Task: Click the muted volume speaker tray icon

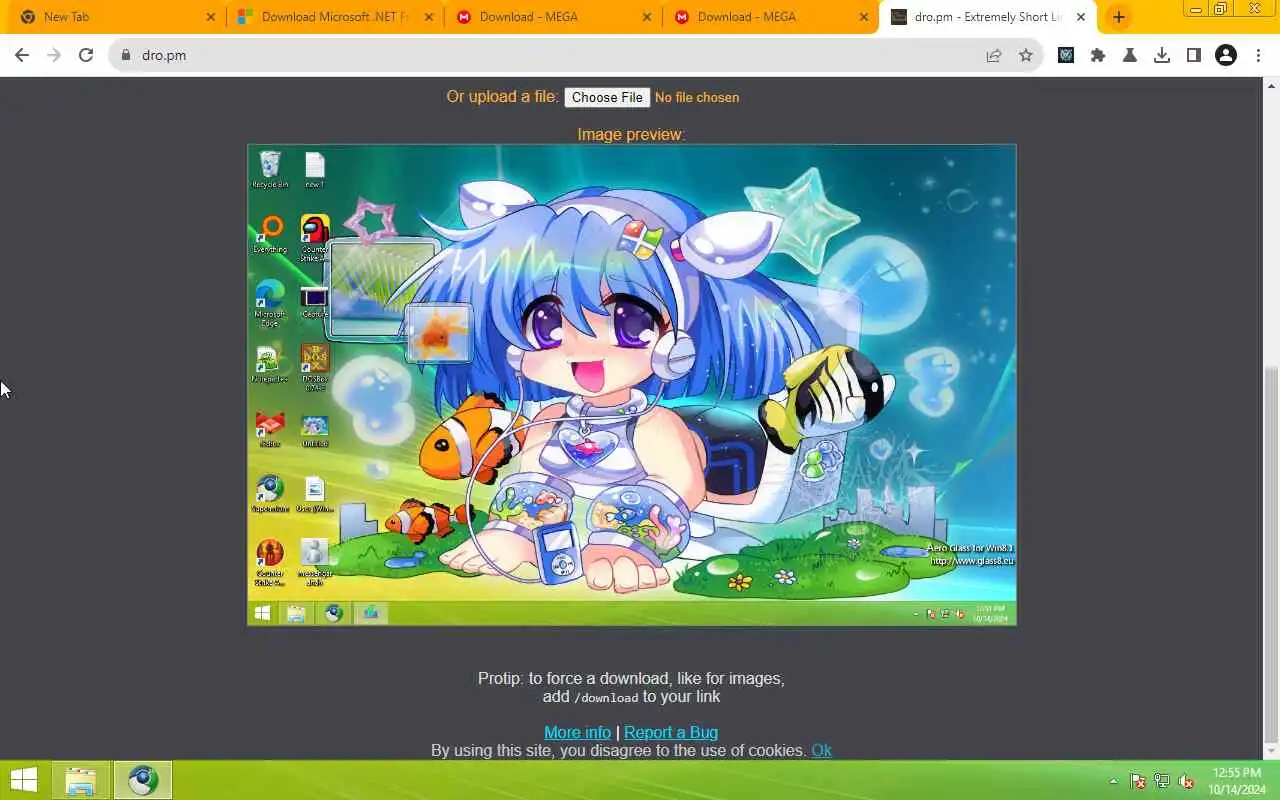Action: tap(1186, 781)
